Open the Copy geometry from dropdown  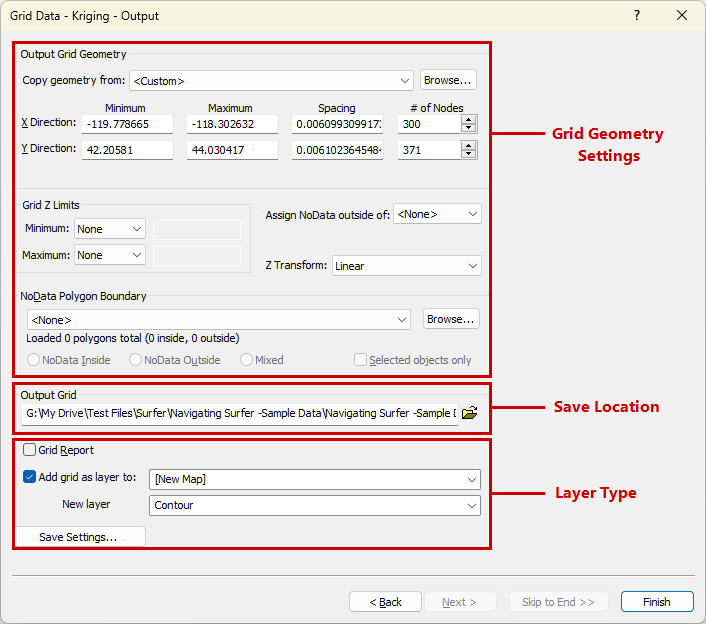click(x=272, y=81)
